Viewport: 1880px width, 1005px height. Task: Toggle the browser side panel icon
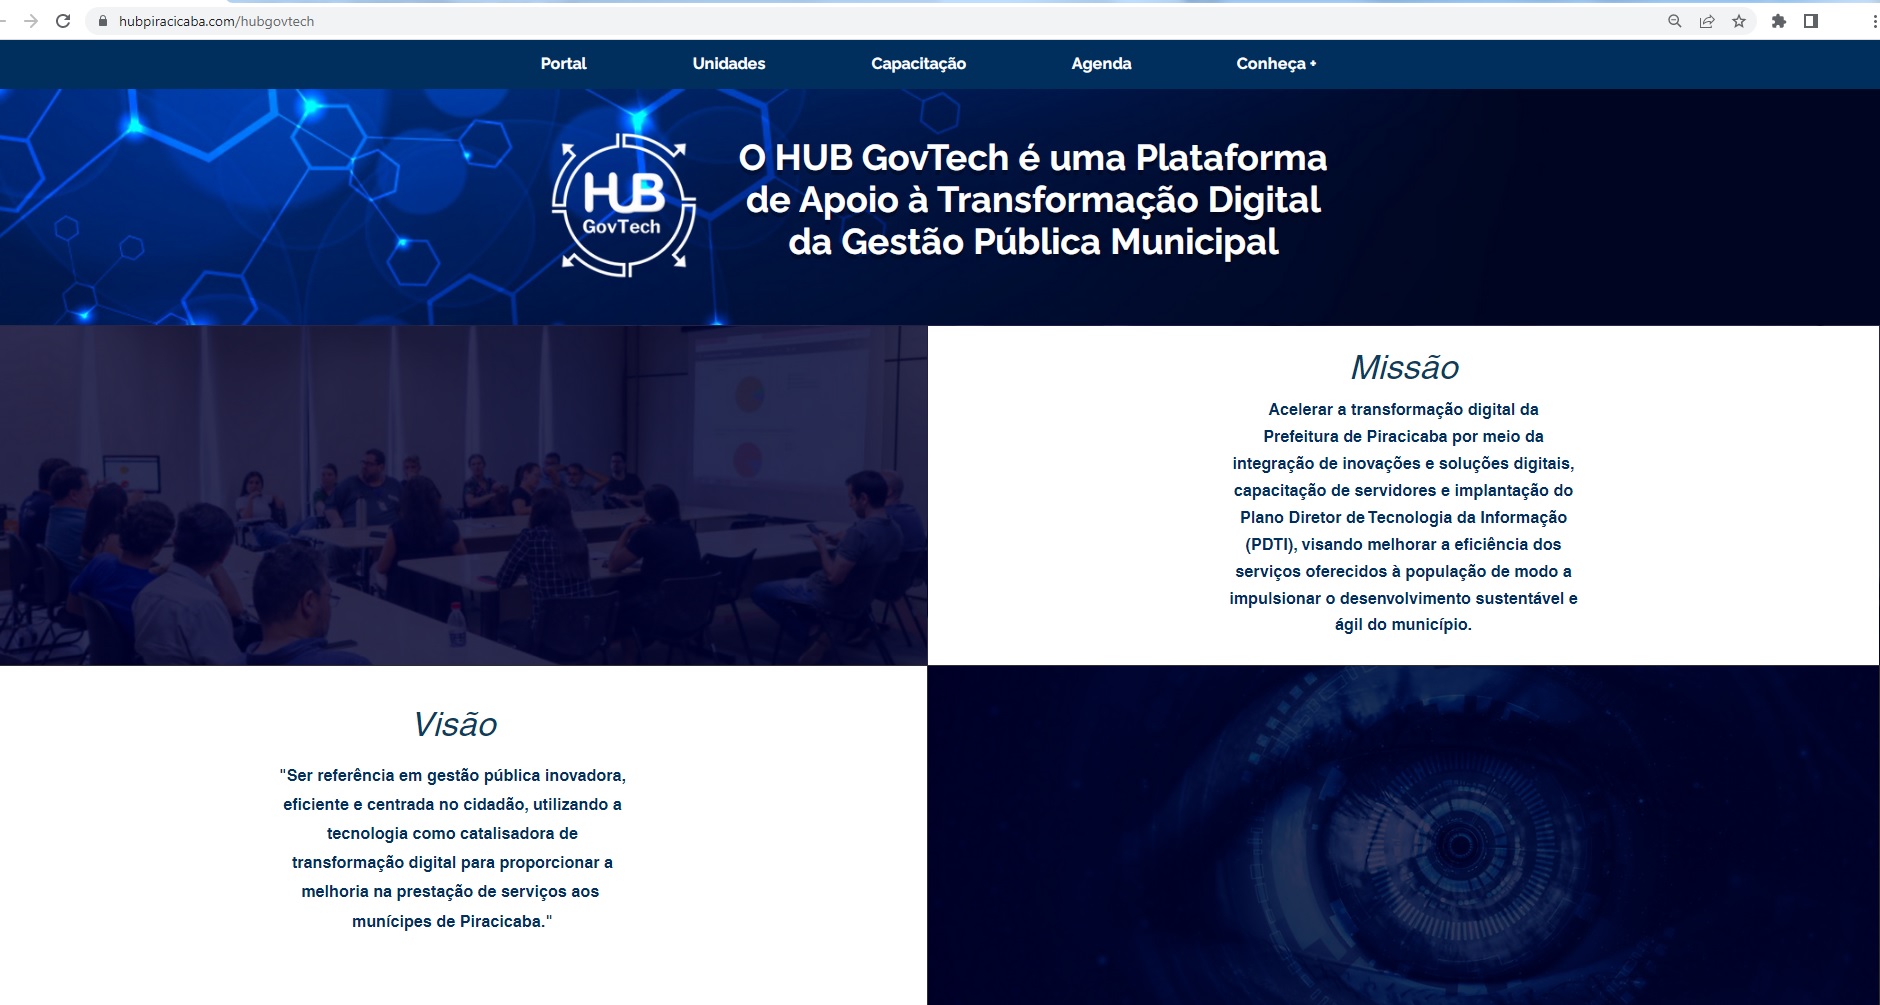coord(1811,21)
